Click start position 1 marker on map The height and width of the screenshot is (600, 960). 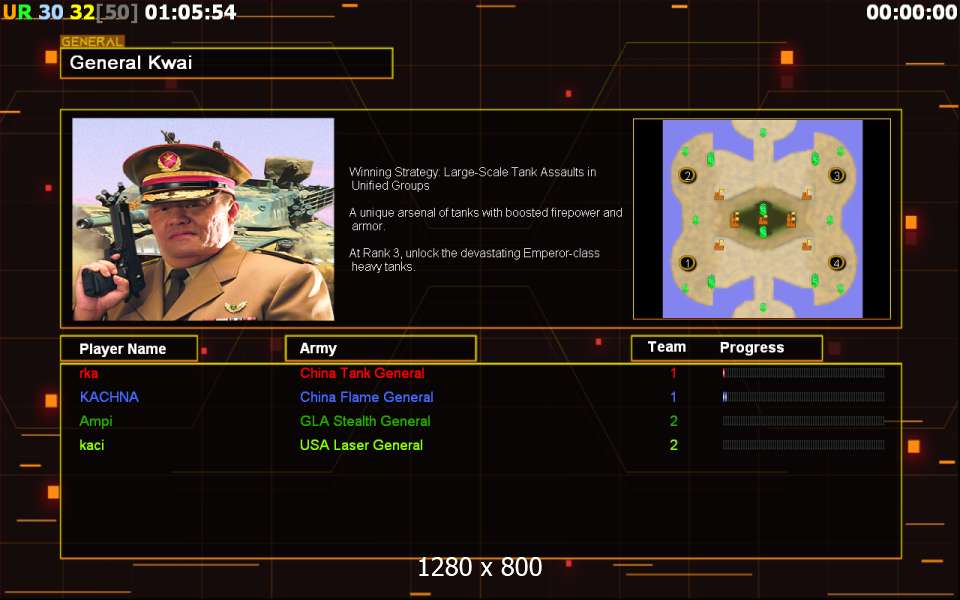pos(688,263)
